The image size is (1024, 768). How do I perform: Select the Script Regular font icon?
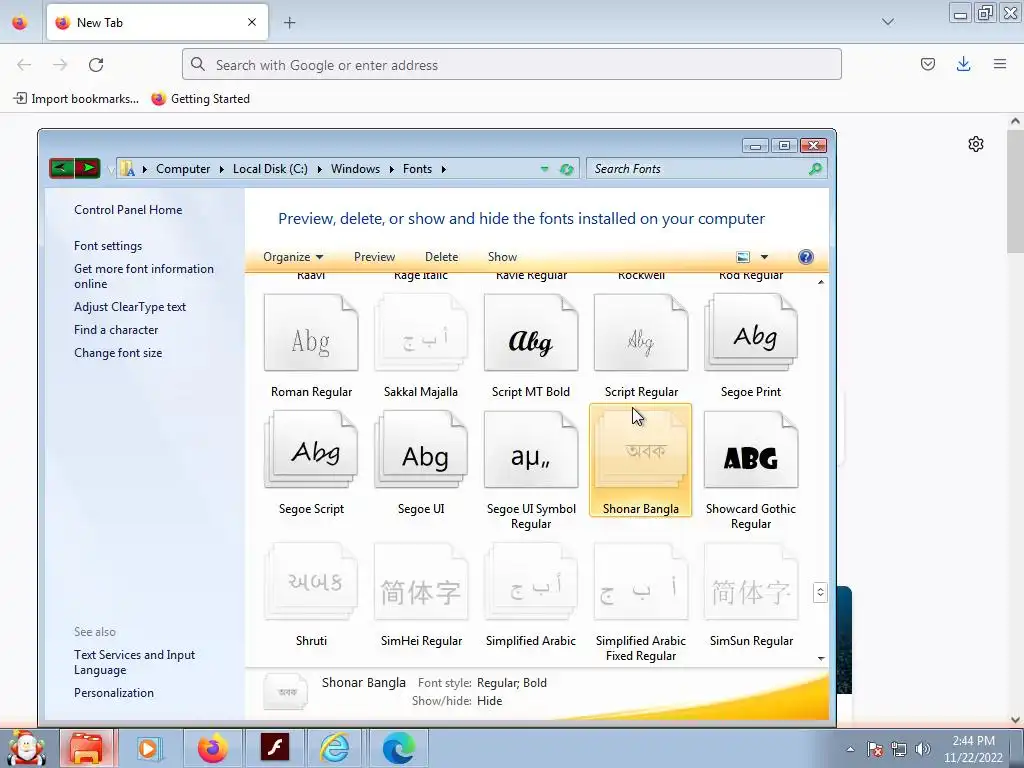tap(641, 333)
